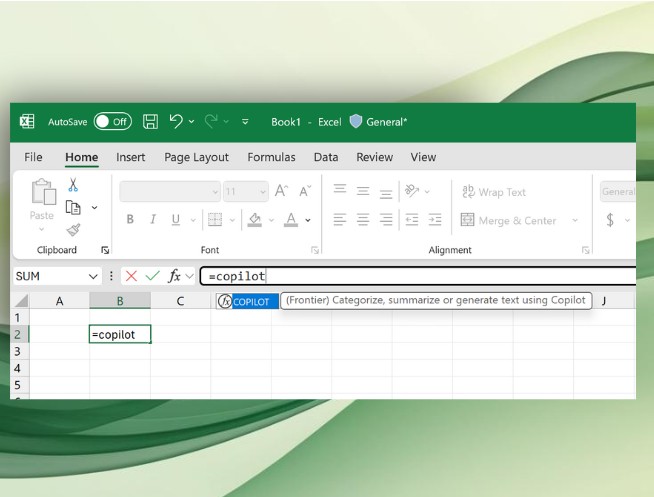Expand the Underline style dropdown
Screen dimensions: 654x497
coord(193,220)
